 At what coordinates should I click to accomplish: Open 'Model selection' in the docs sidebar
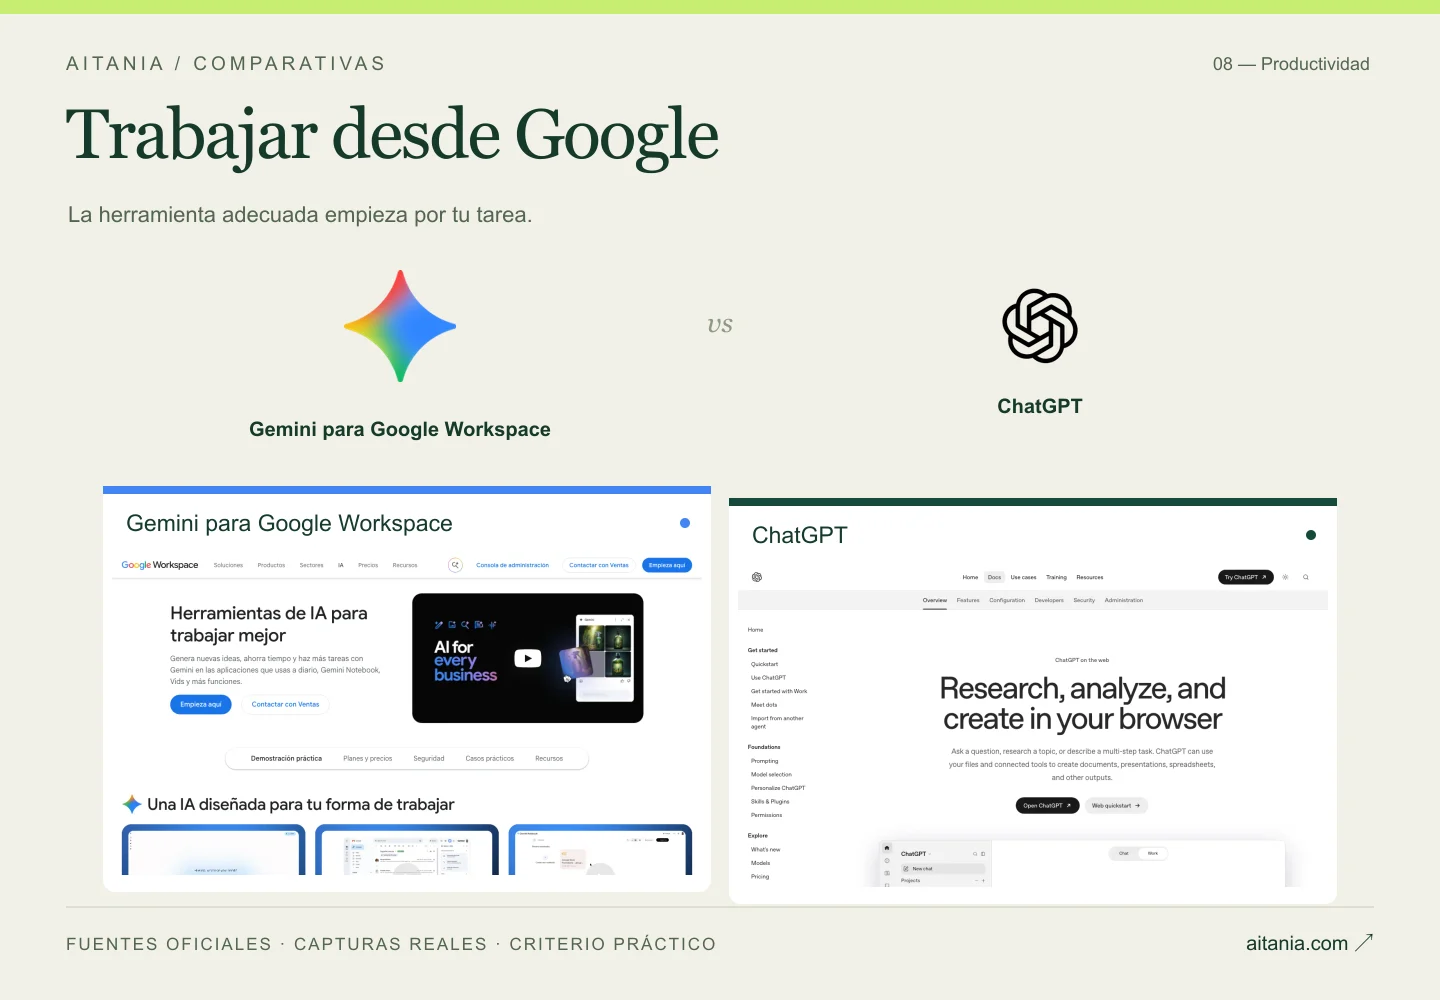pyautogui.click(x=771, y=774)
